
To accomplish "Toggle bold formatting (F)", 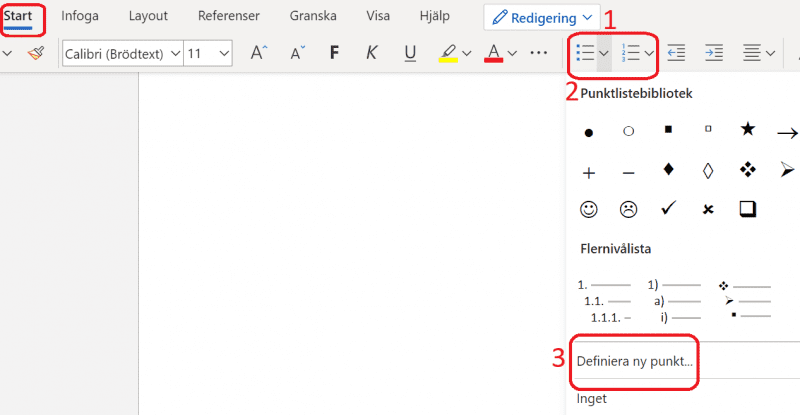I will point(334,53).
